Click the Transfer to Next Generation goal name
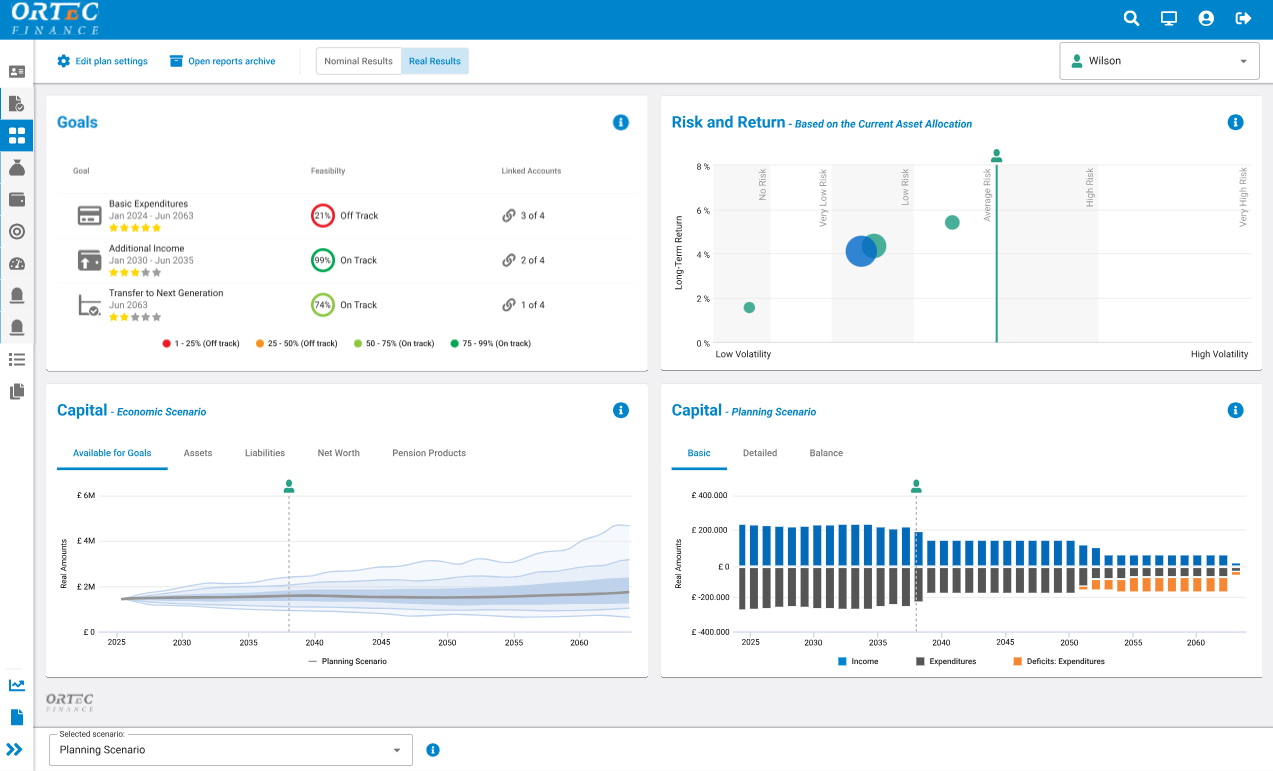The width and height of the screenshot is (1273, 771). (166, 293)
